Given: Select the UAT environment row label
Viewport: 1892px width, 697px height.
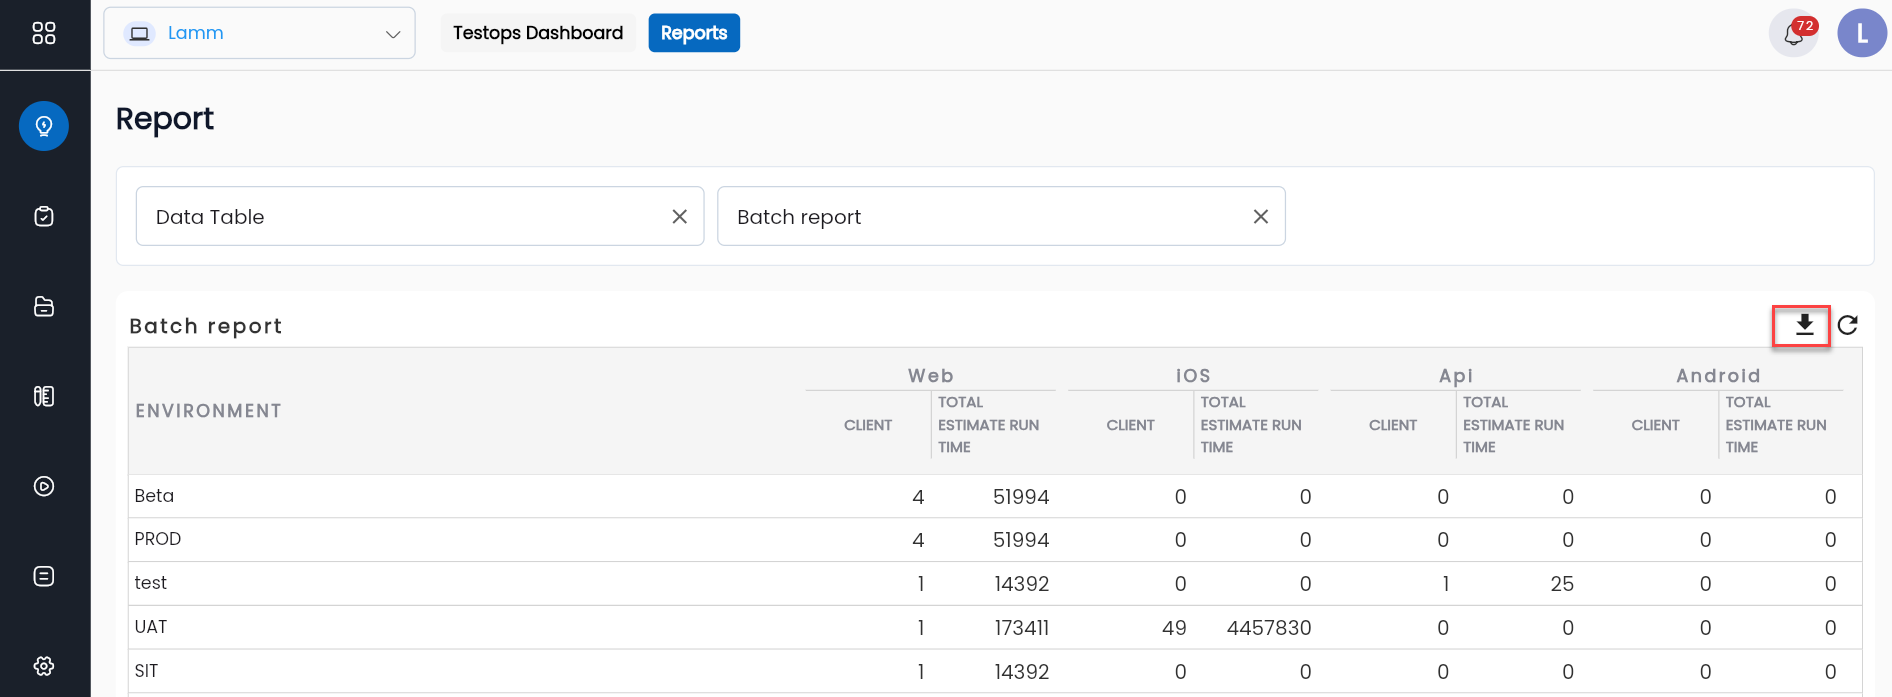Looking at the screenshot, I should 151,627.
